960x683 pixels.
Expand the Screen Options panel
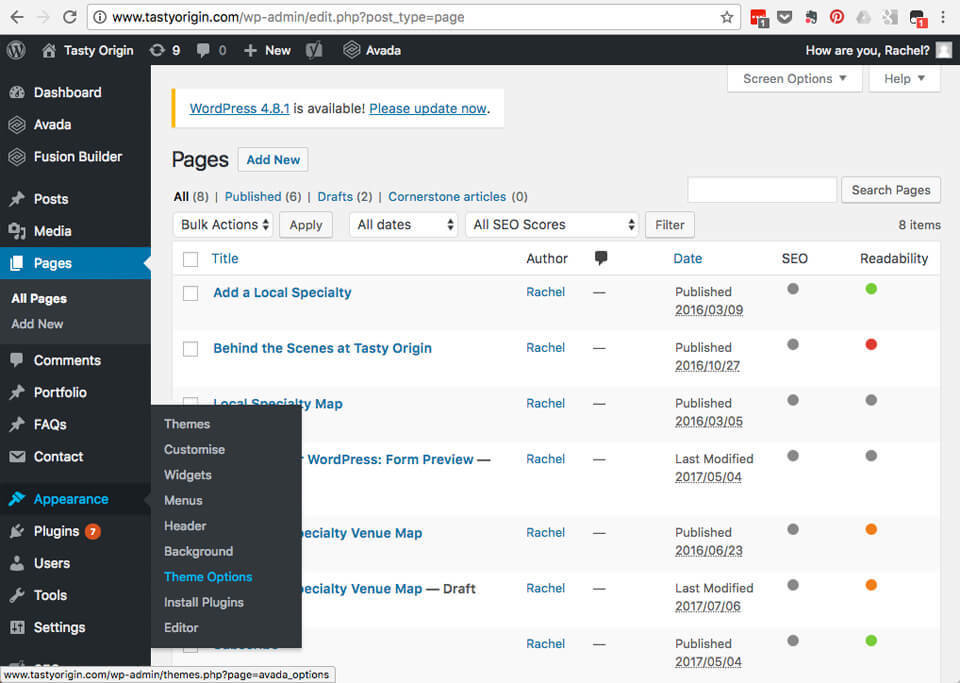pos(794,79)
